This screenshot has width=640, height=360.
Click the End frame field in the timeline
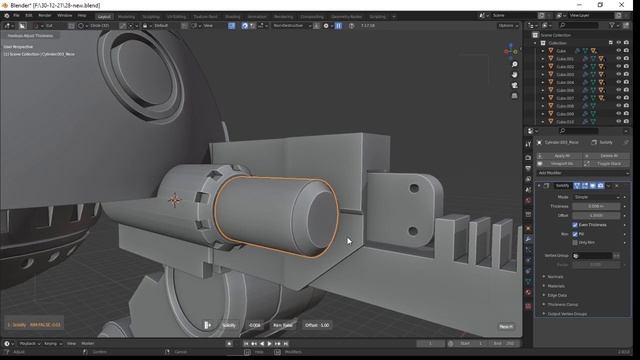coord(504,344)
